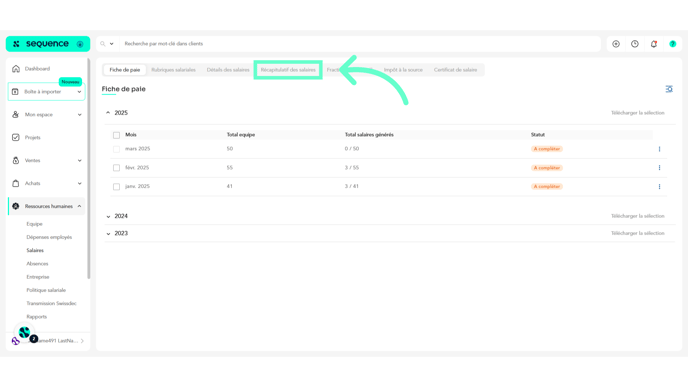Screen dimensions: 688x387
Task: Click Télécharger la sélection for 2025
Action: click(x=638, y=113)
